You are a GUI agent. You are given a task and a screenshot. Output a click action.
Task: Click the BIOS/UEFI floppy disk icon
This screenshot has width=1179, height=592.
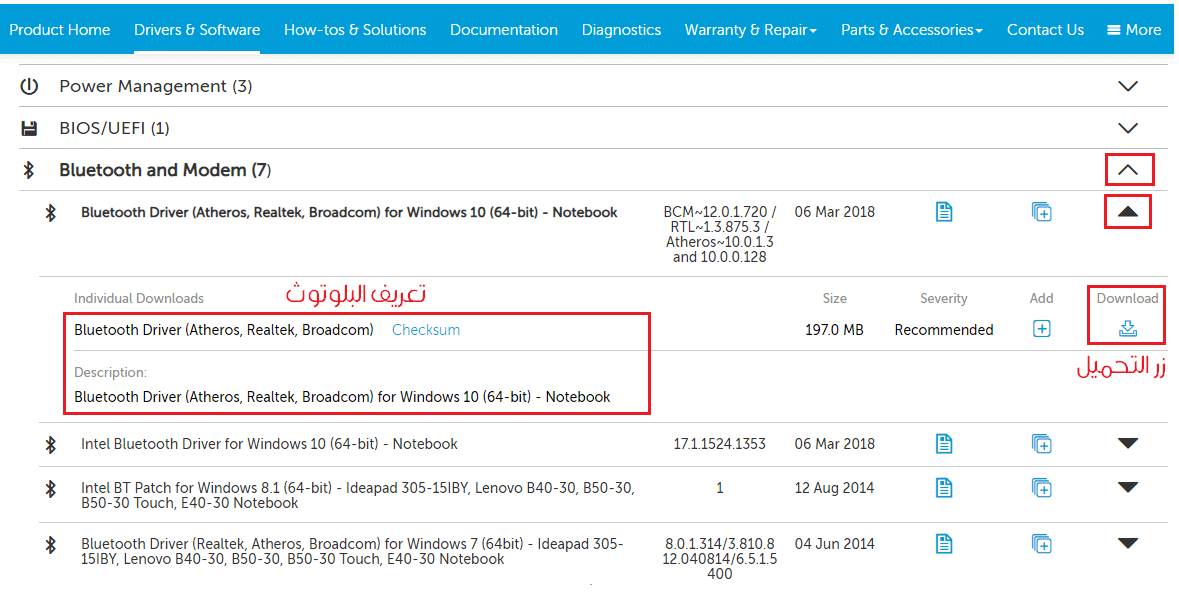29,129
